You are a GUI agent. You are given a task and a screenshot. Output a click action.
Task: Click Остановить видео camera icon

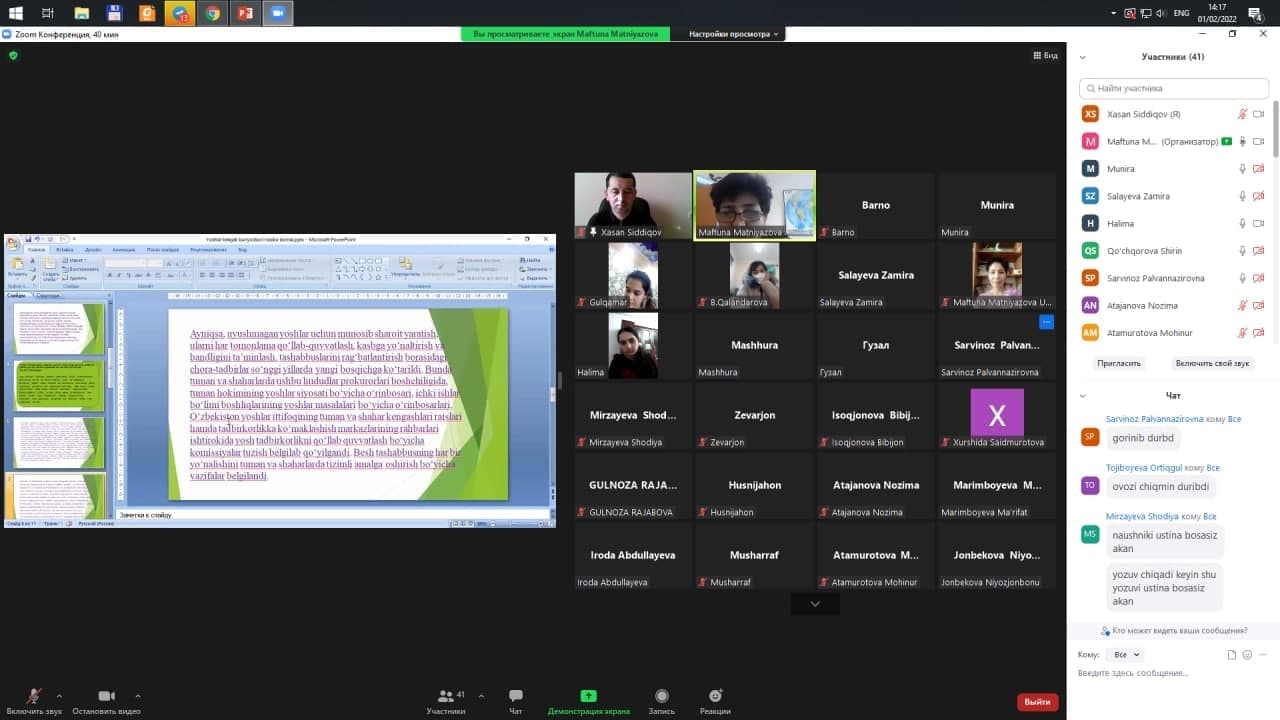point(107,696)
